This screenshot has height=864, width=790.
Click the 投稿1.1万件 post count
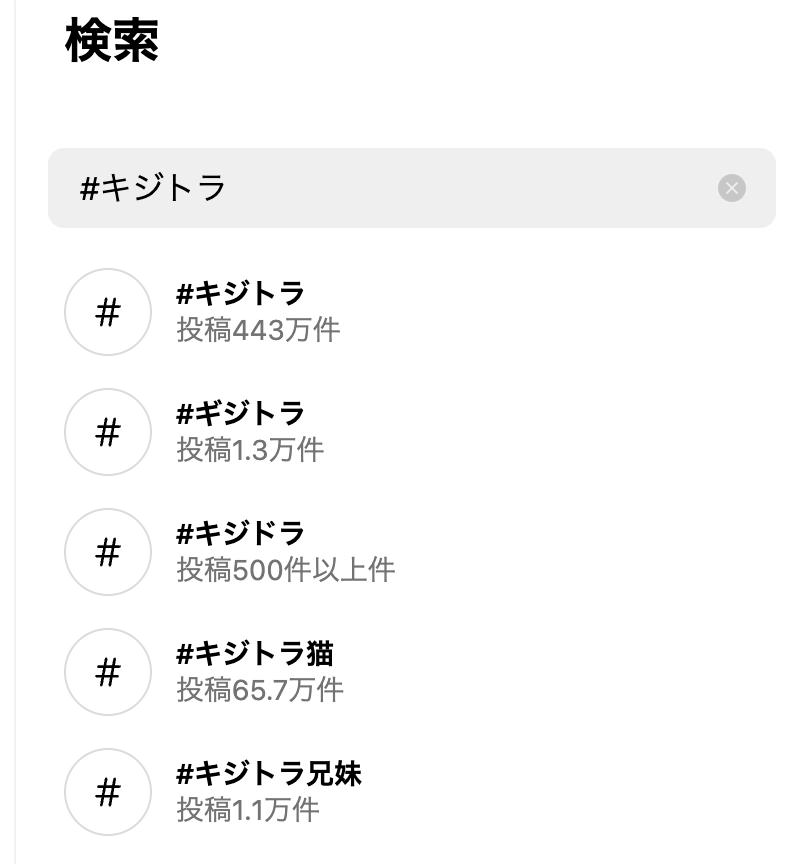pos(248,809)
